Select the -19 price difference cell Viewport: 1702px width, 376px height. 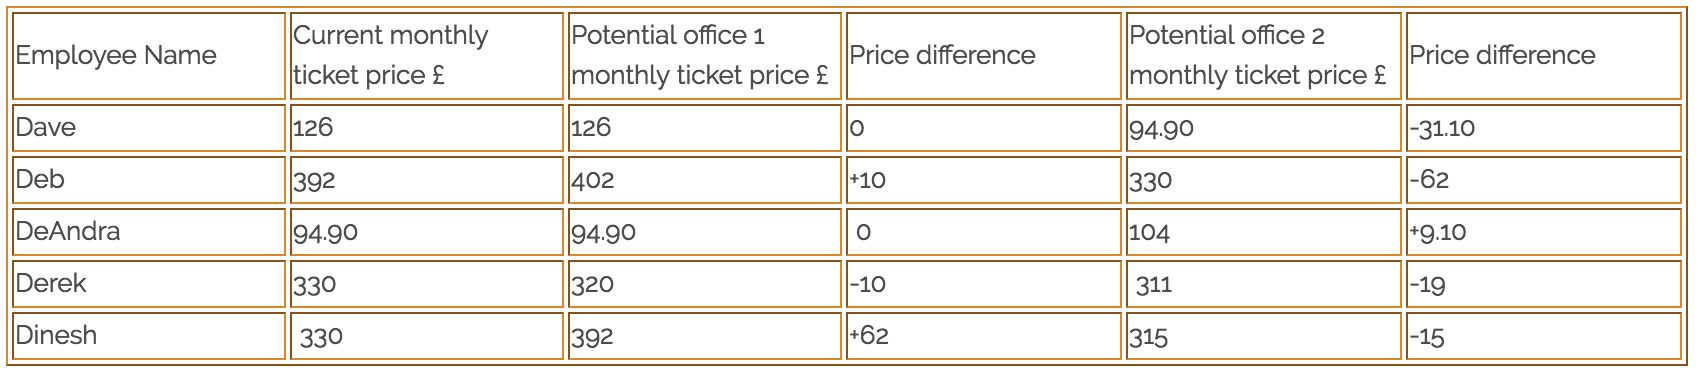coord(1544,284)
